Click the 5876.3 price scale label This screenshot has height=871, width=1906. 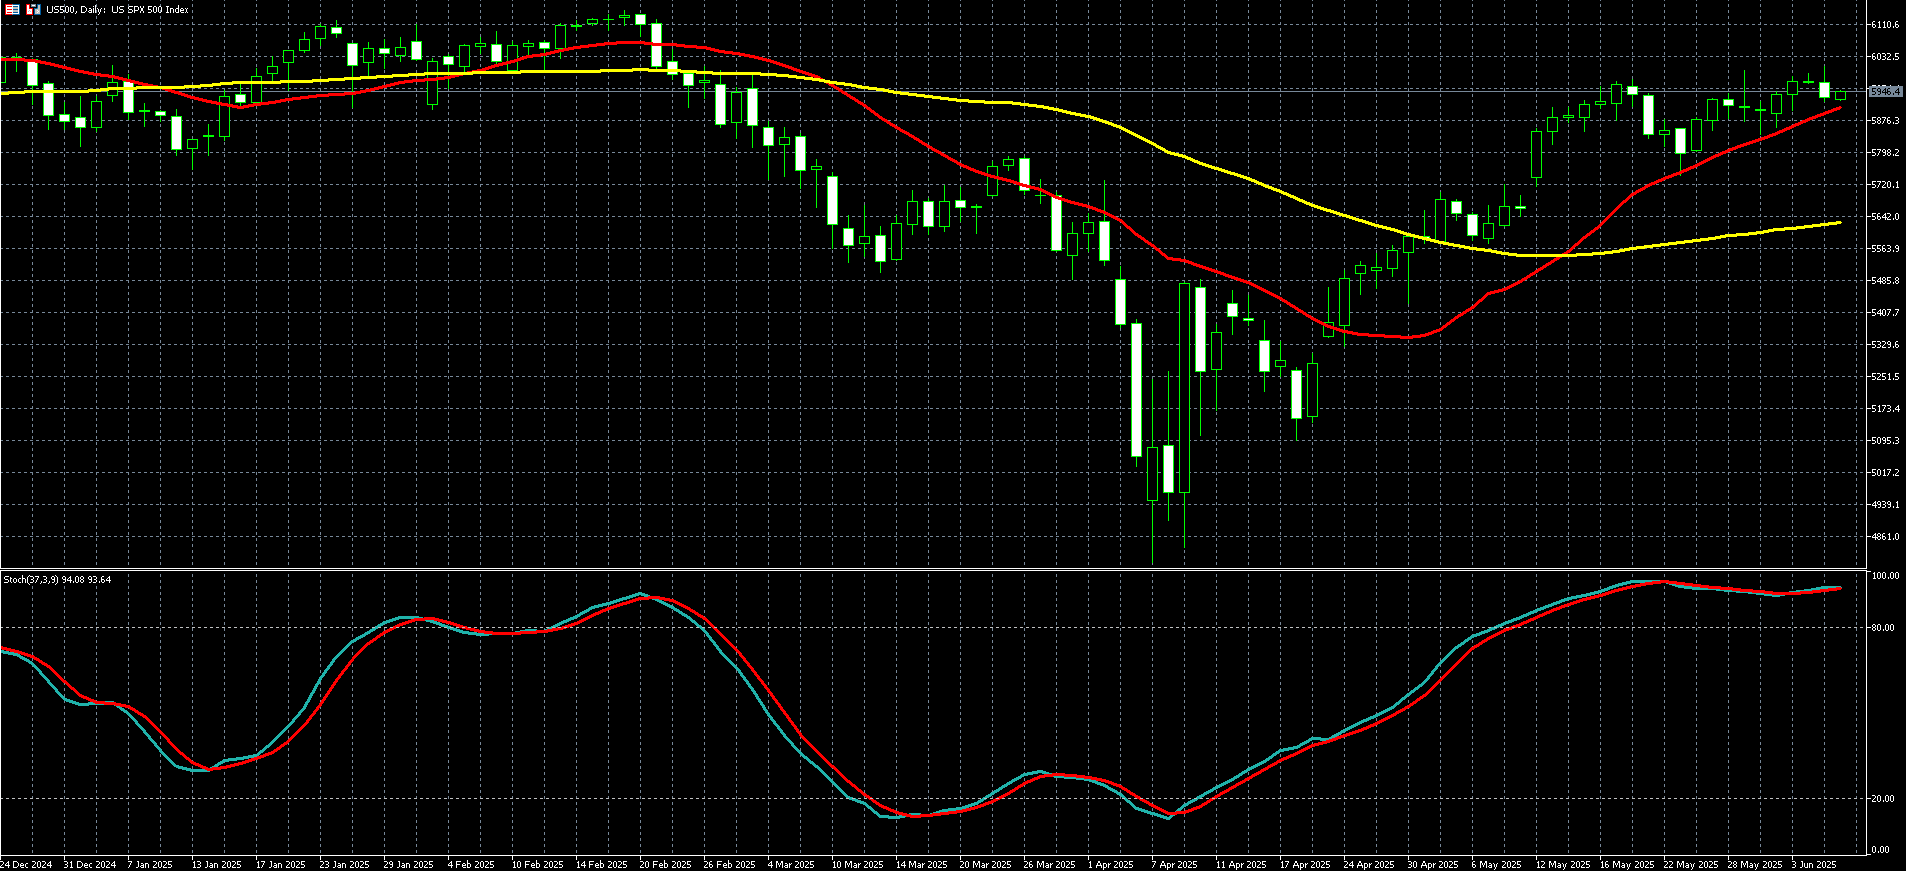click(1885, 121)
